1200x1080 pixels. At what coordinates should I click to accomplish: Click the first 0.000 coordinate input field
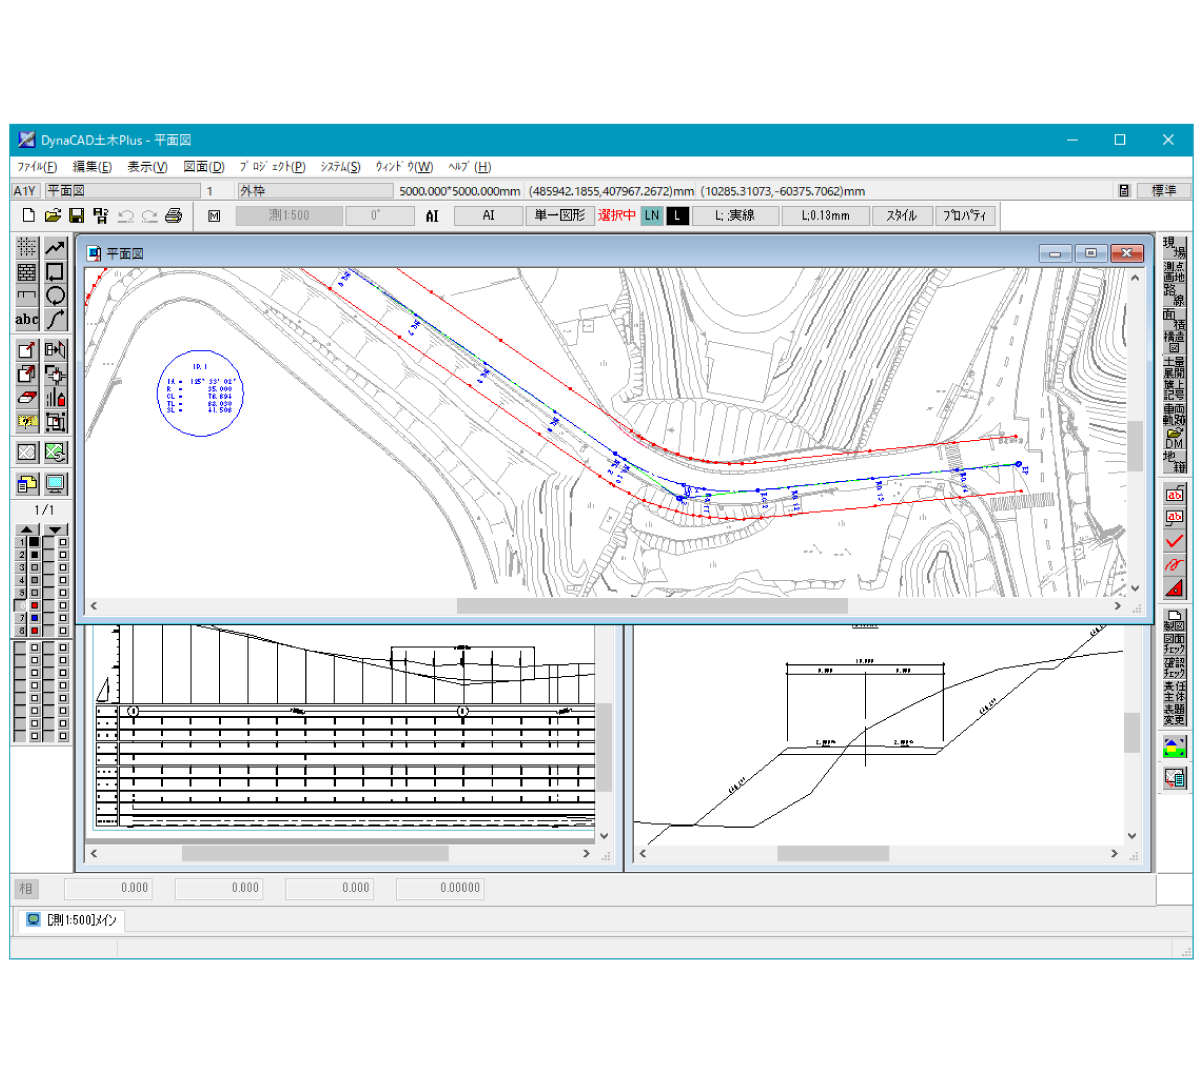pos(108,888)
